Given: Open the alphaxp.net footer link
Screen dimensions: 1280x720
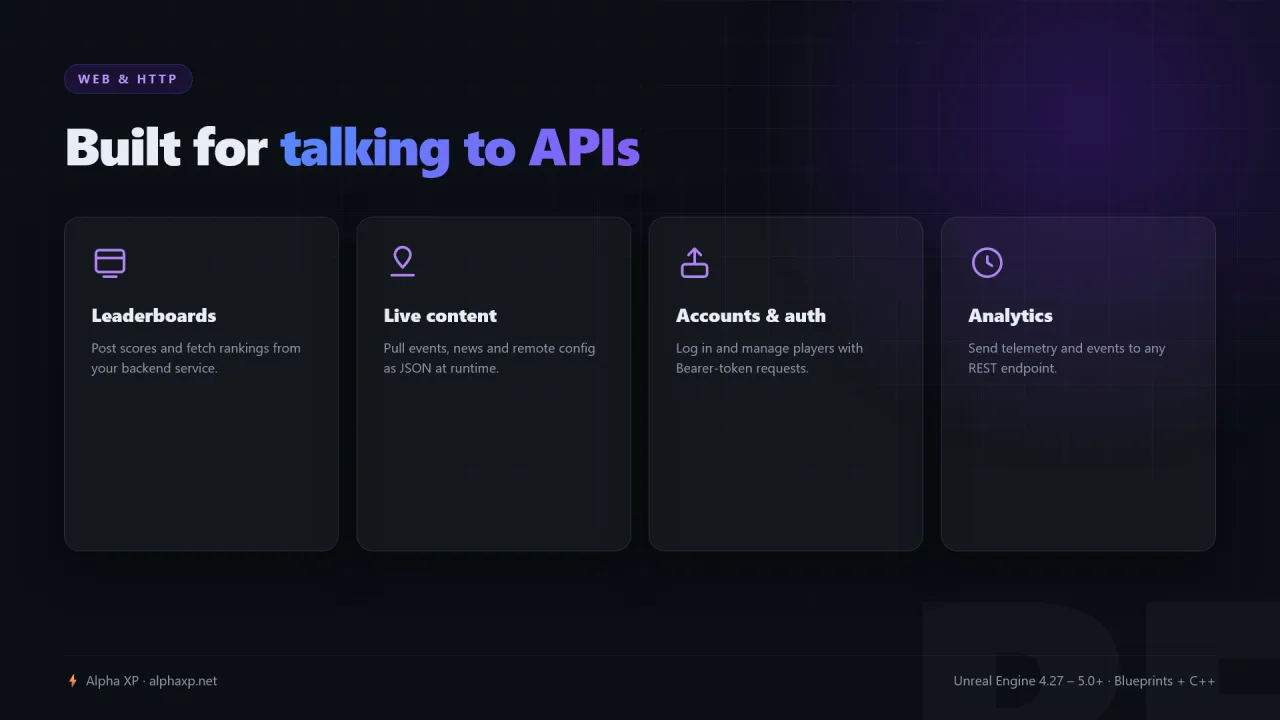Looking at the screenshot, I should [x=183, y=681].
